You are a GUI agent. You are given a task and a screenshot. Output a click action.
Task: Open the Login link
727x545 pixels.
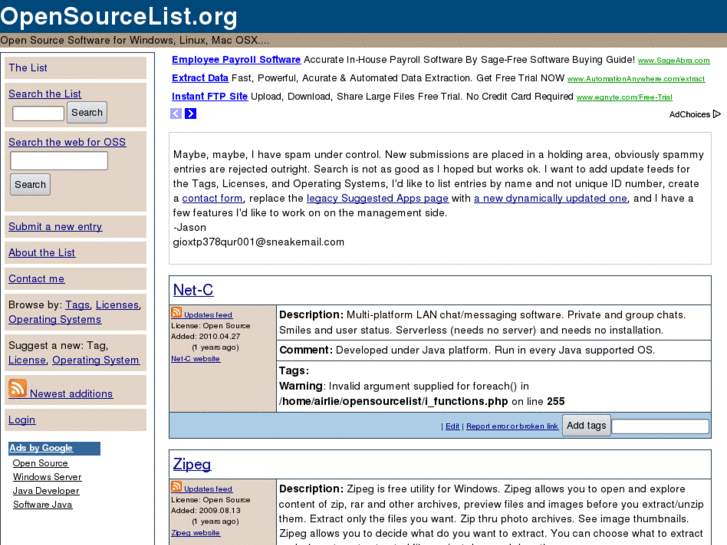tap(22, 420)
